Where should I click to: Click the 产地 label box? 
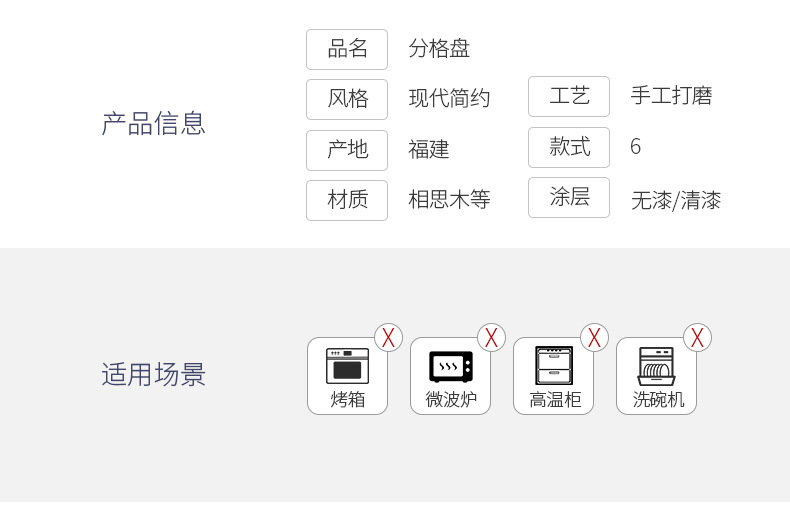coord(347,150)
